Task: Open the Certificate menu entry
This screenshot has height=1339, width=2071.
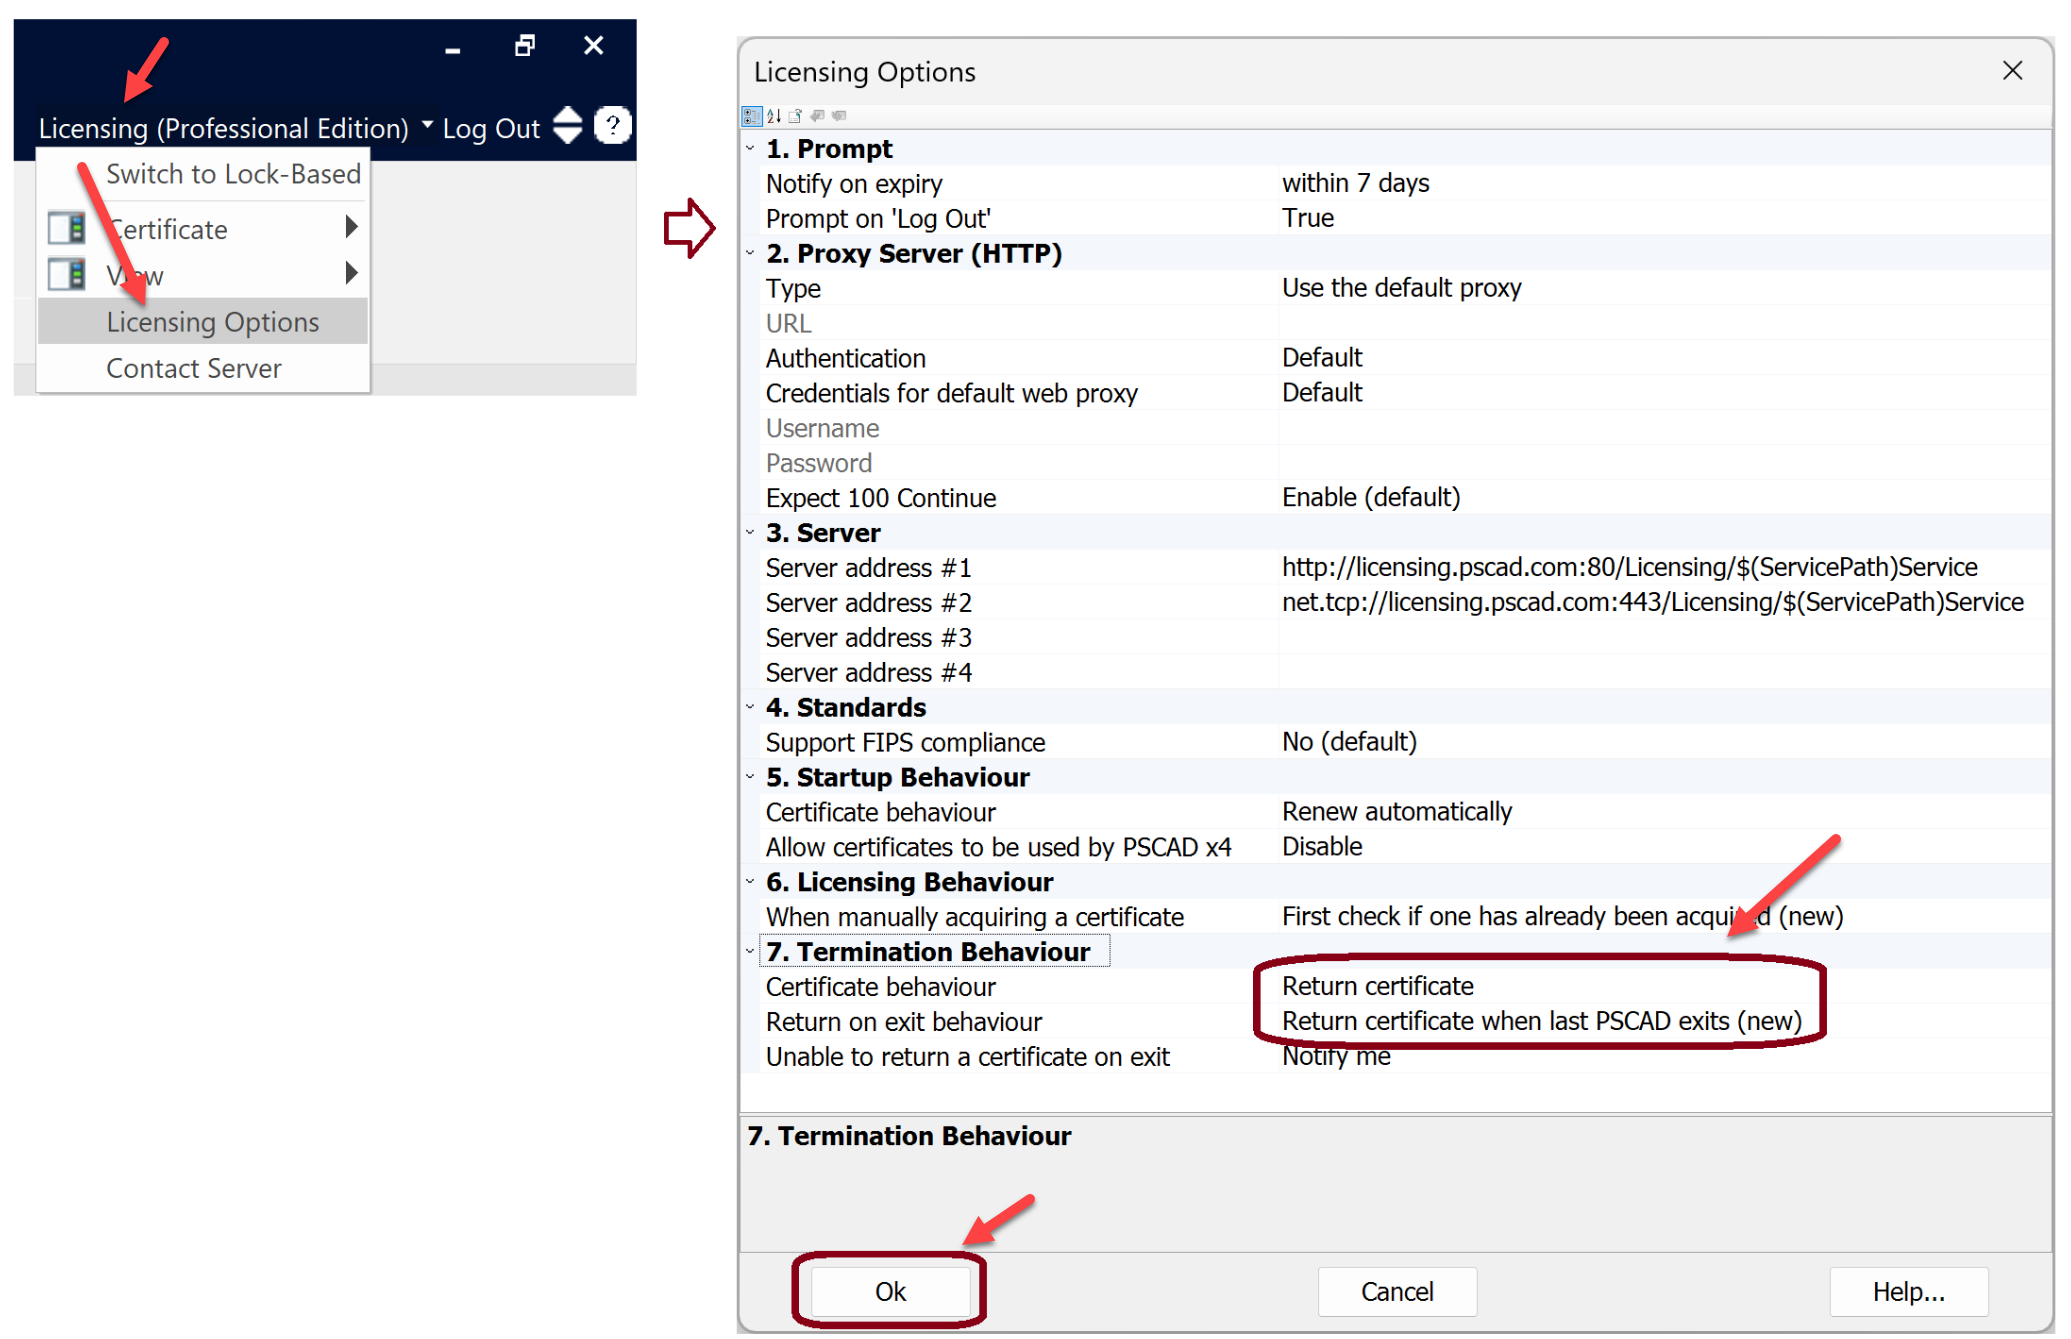Action: pos(203,229)
